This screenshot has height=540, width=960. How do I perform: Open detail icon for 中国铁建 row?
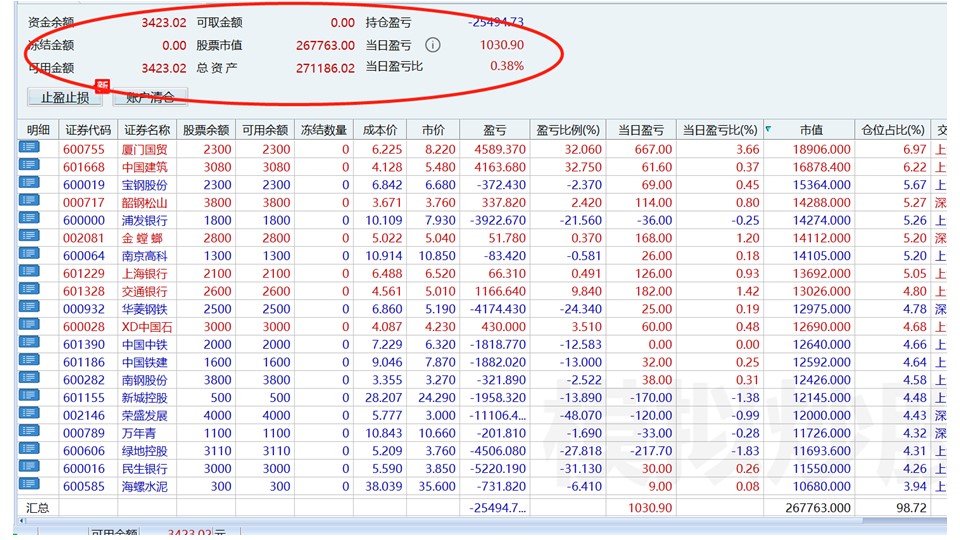(29, 360)
